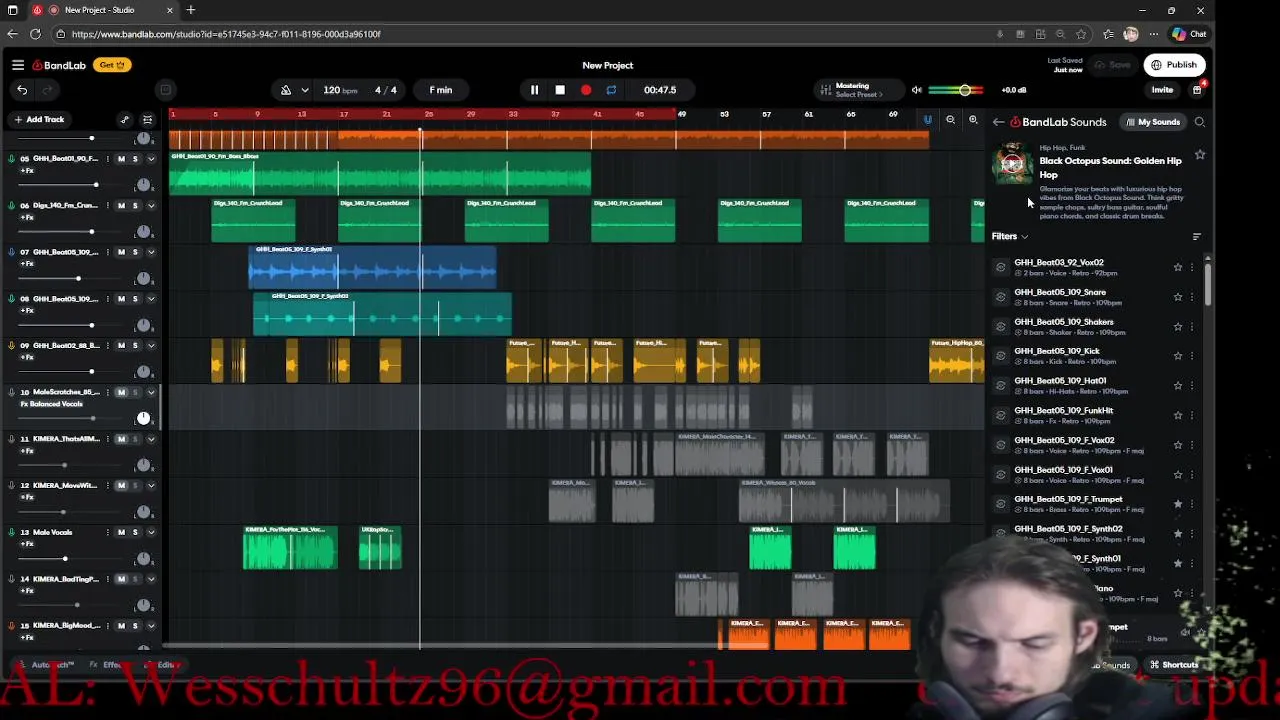Open track 12 KIMERA_MoveWit options menu

(x=107, y=486)
